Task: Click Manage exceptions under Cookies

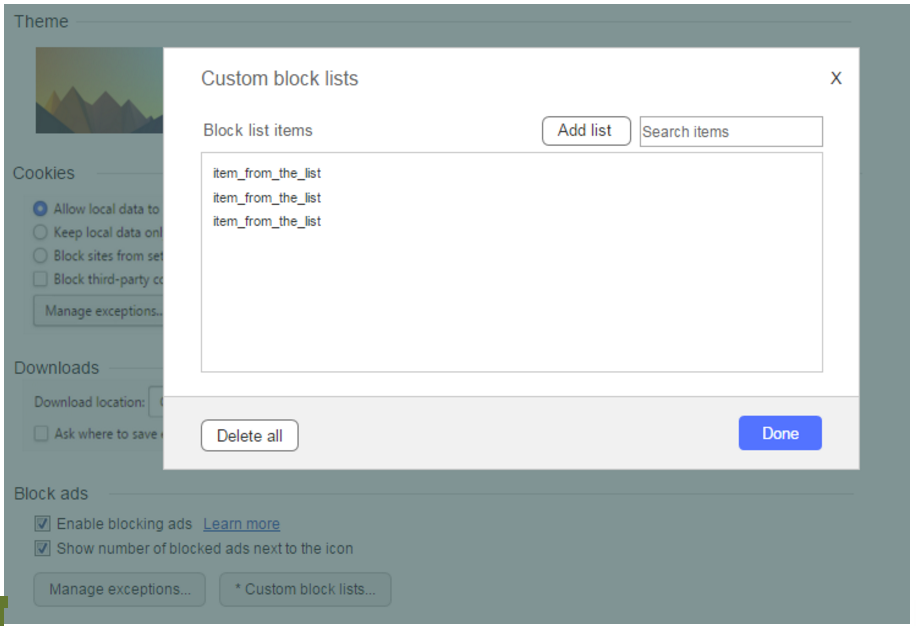Action: click(x=100, y=311)
